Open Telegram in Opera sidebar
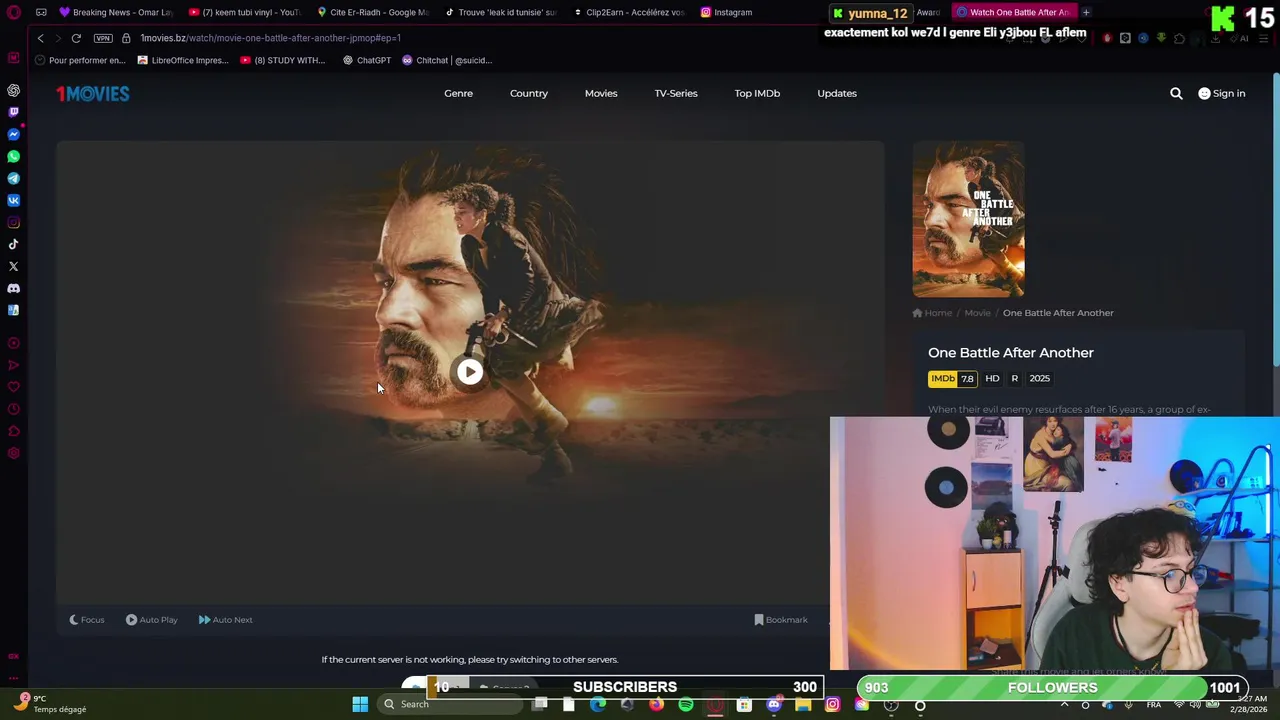Viewport: 1280px width, 720px height. point(13,178)
